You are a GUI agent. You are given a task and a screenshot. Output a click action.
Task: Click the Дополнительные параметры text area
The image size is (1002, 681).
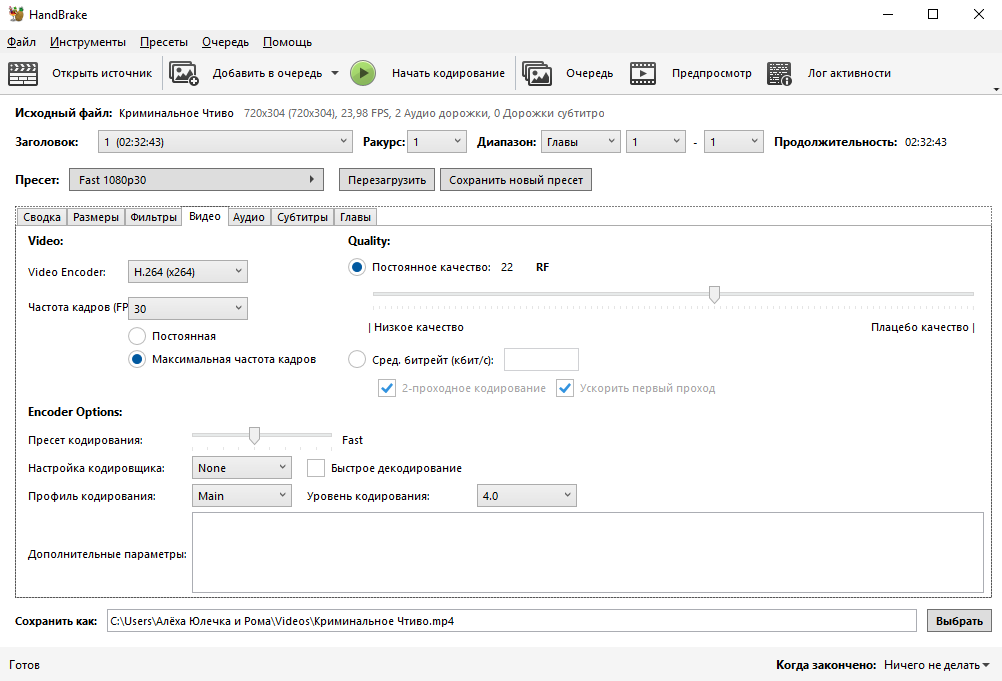(x=588, y=553)
